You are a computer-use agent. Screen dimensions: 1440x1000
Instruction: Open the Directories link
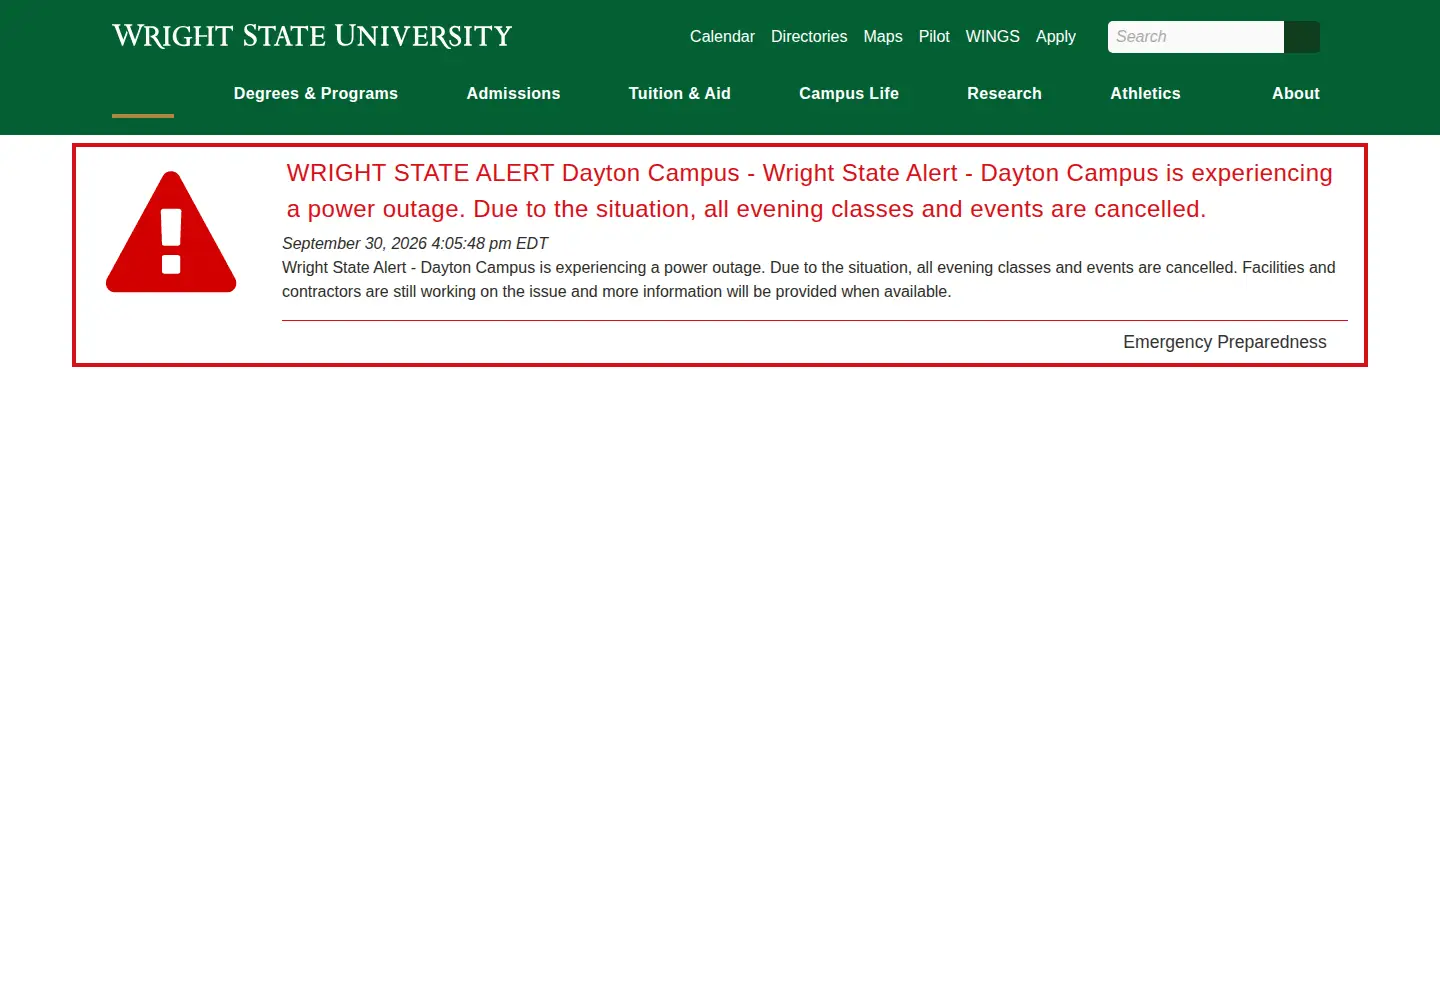tap(809, 37)
